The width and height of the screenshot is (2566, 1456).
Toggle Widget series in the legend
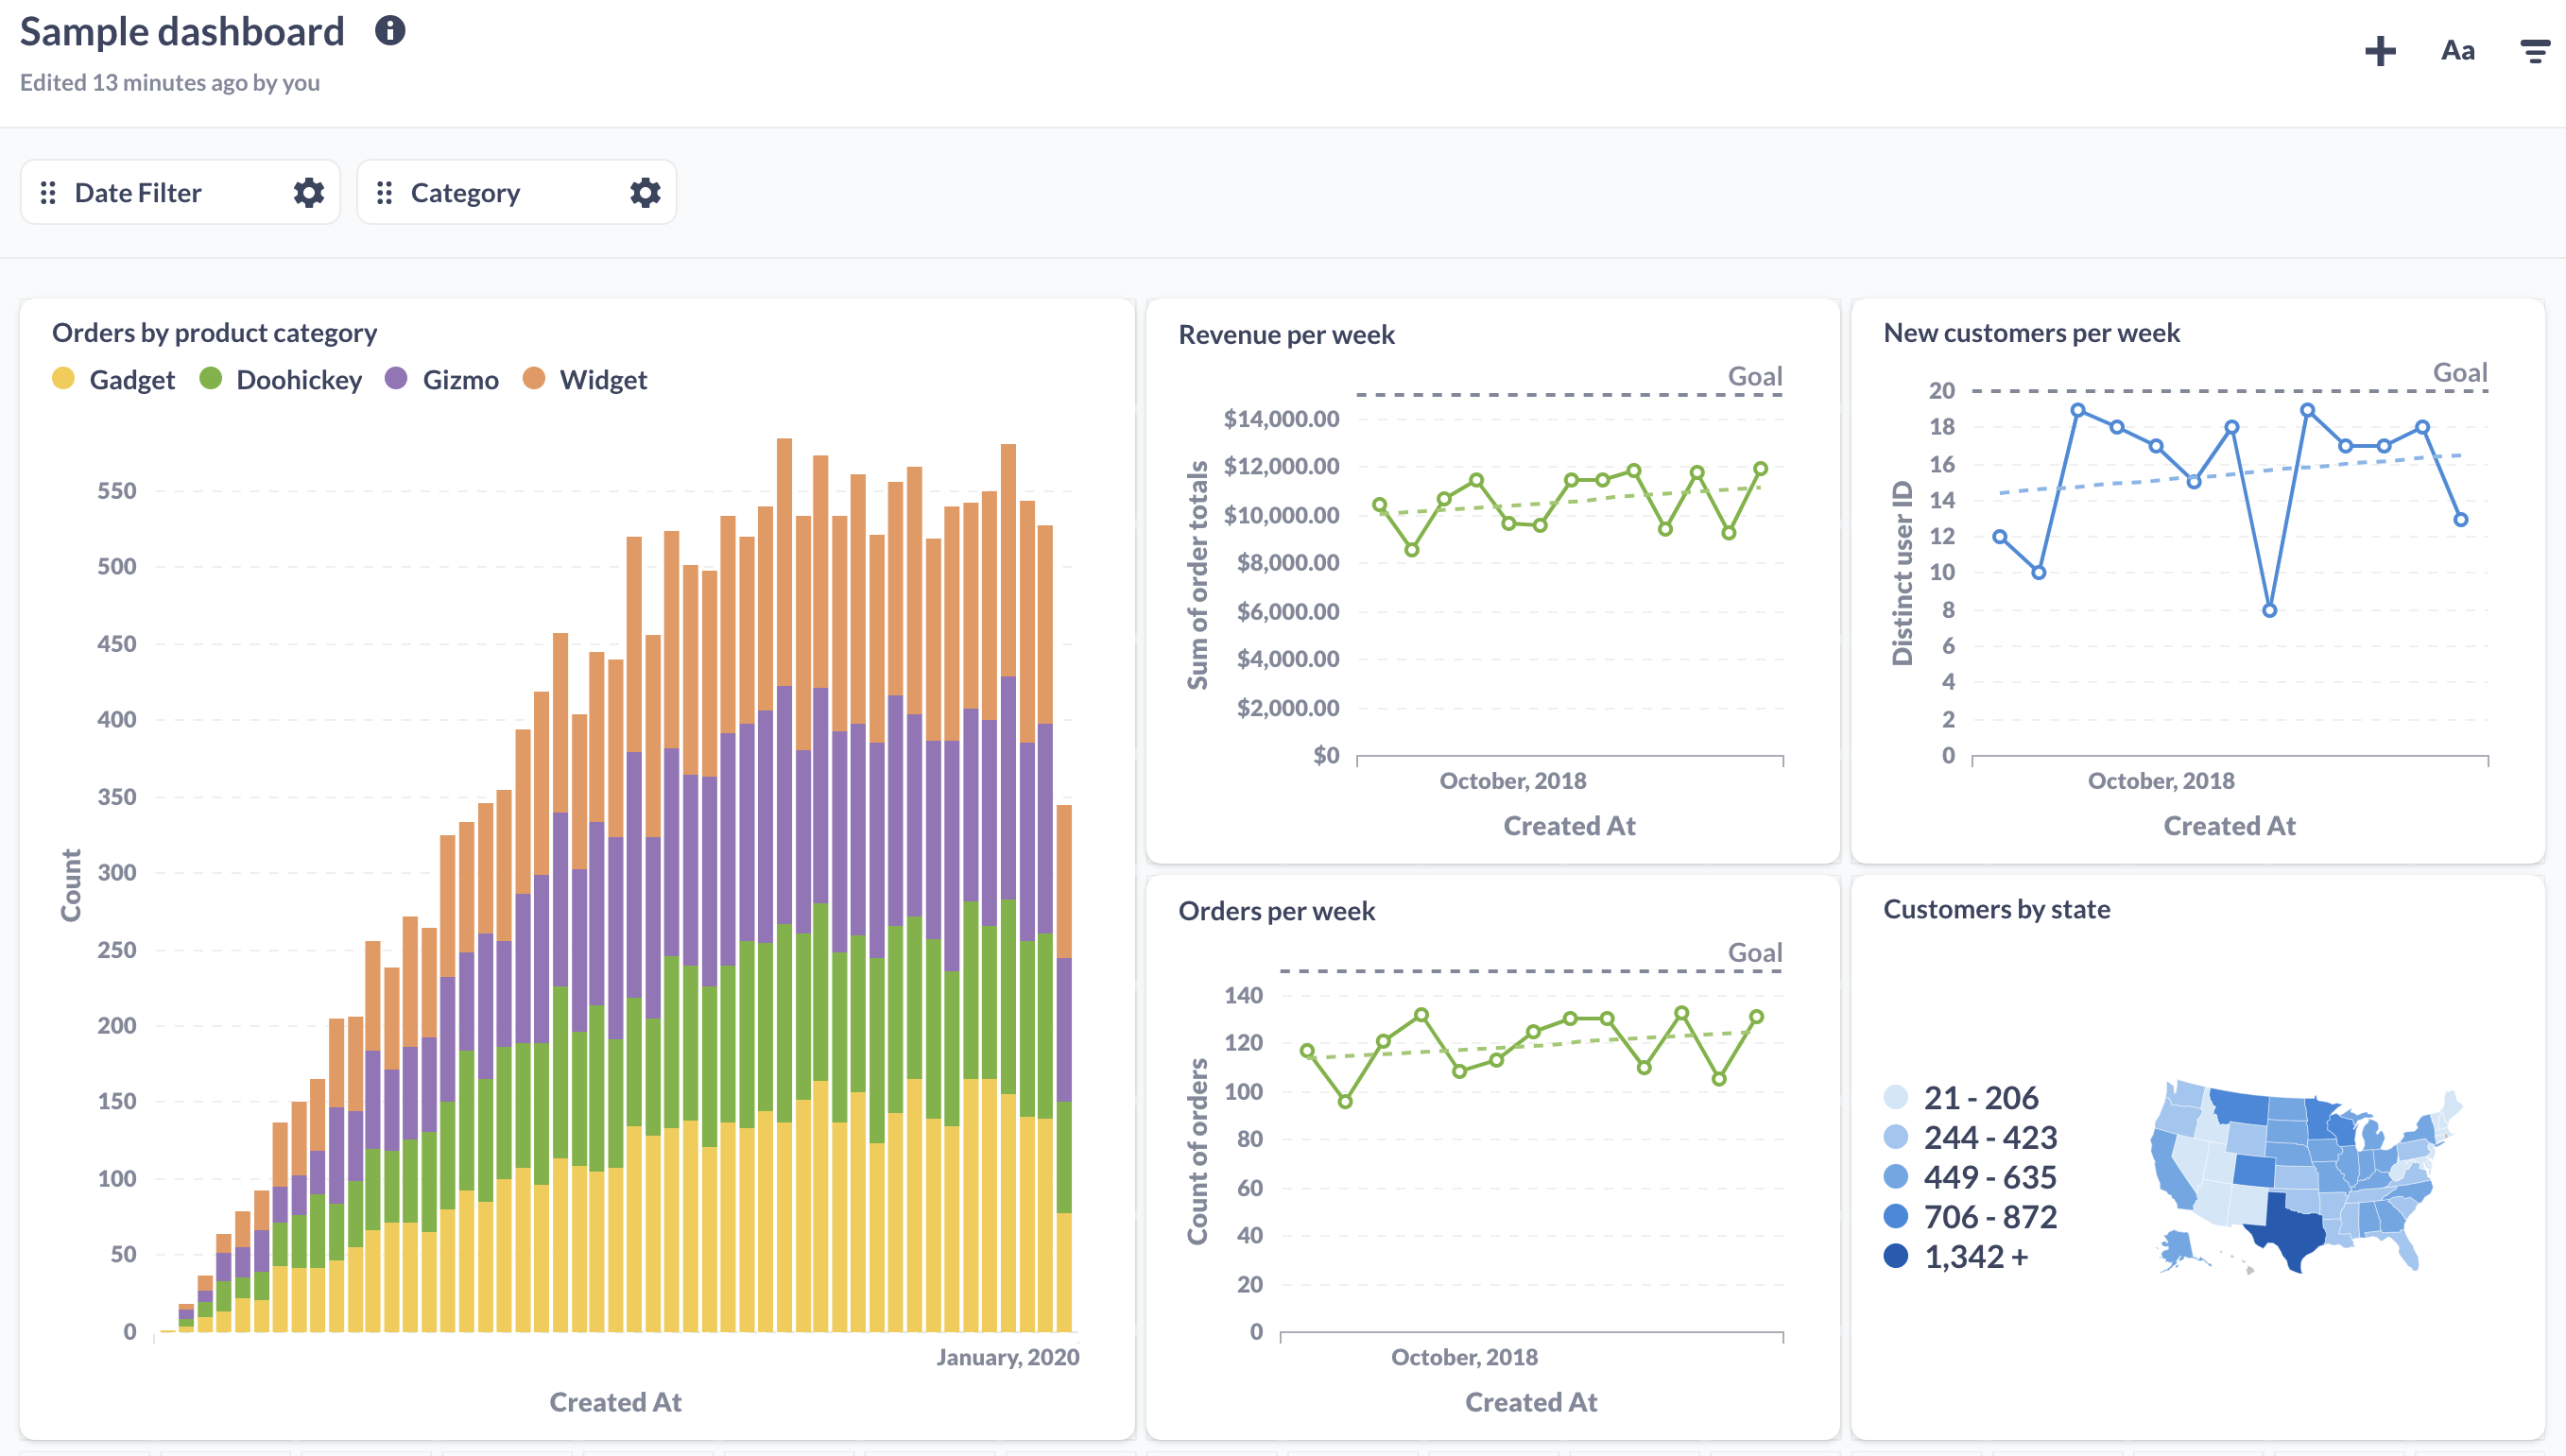[585, 380]
